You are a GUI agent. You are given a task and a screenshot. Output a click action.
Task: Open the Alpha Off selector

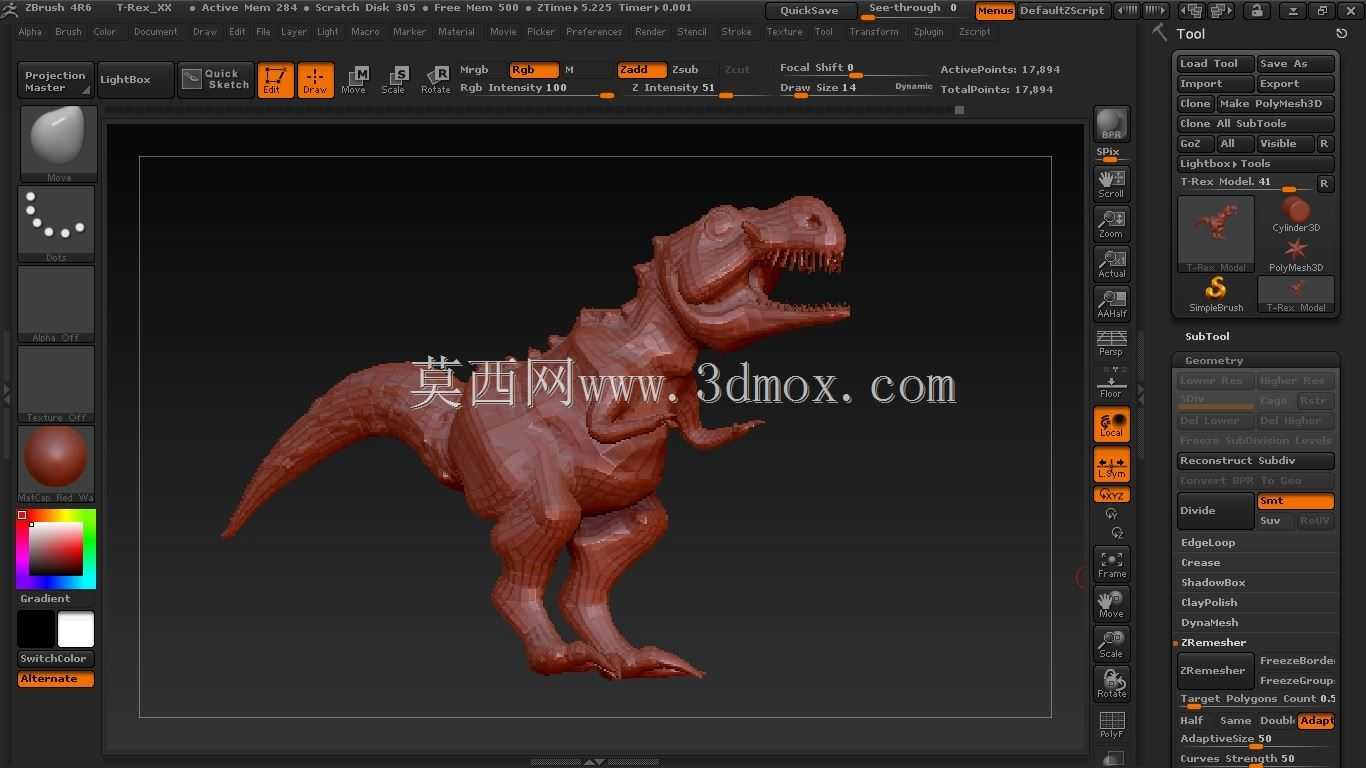coord(57,303)
